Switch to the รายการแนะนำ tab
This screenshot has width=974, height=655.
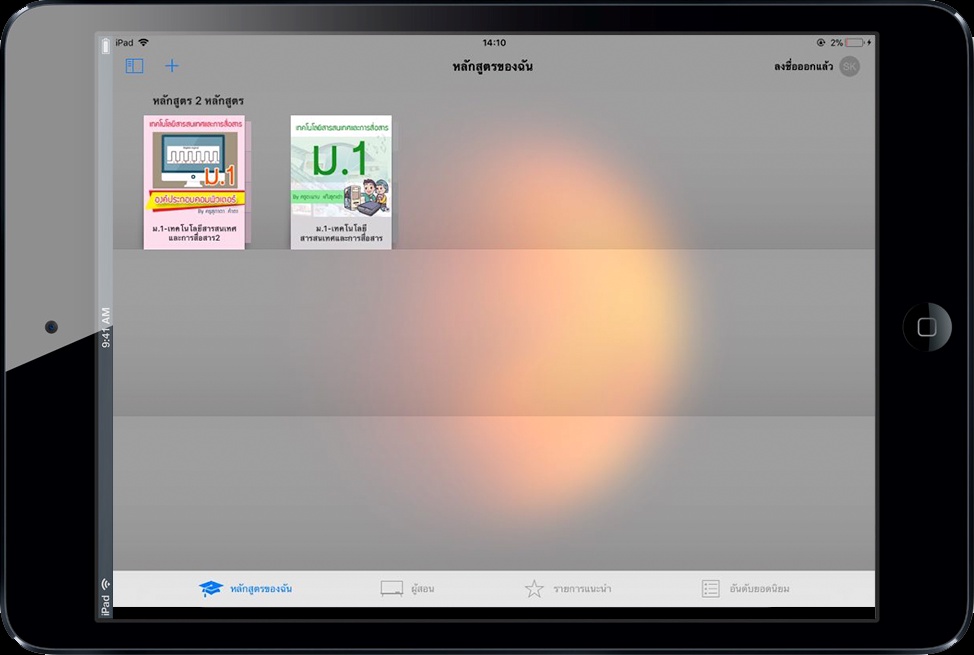click(x=568, y=589)
